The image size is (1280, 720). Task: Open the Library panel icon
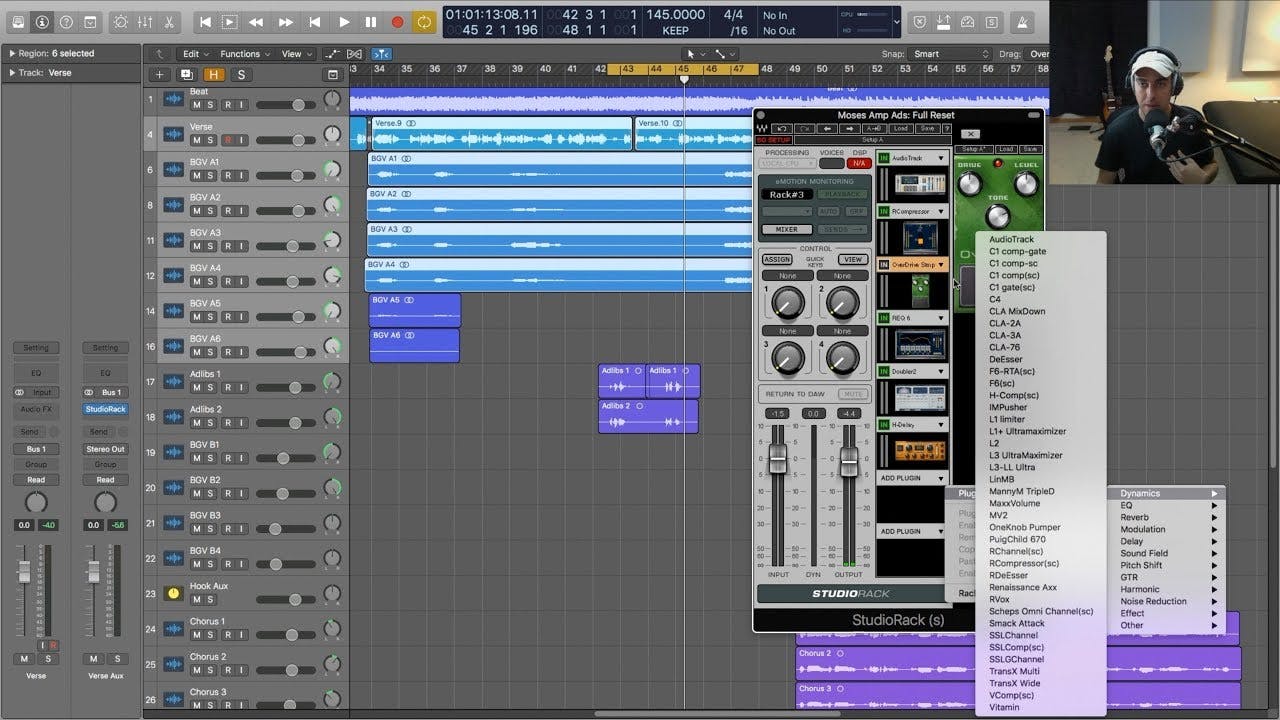click(17, 21)
